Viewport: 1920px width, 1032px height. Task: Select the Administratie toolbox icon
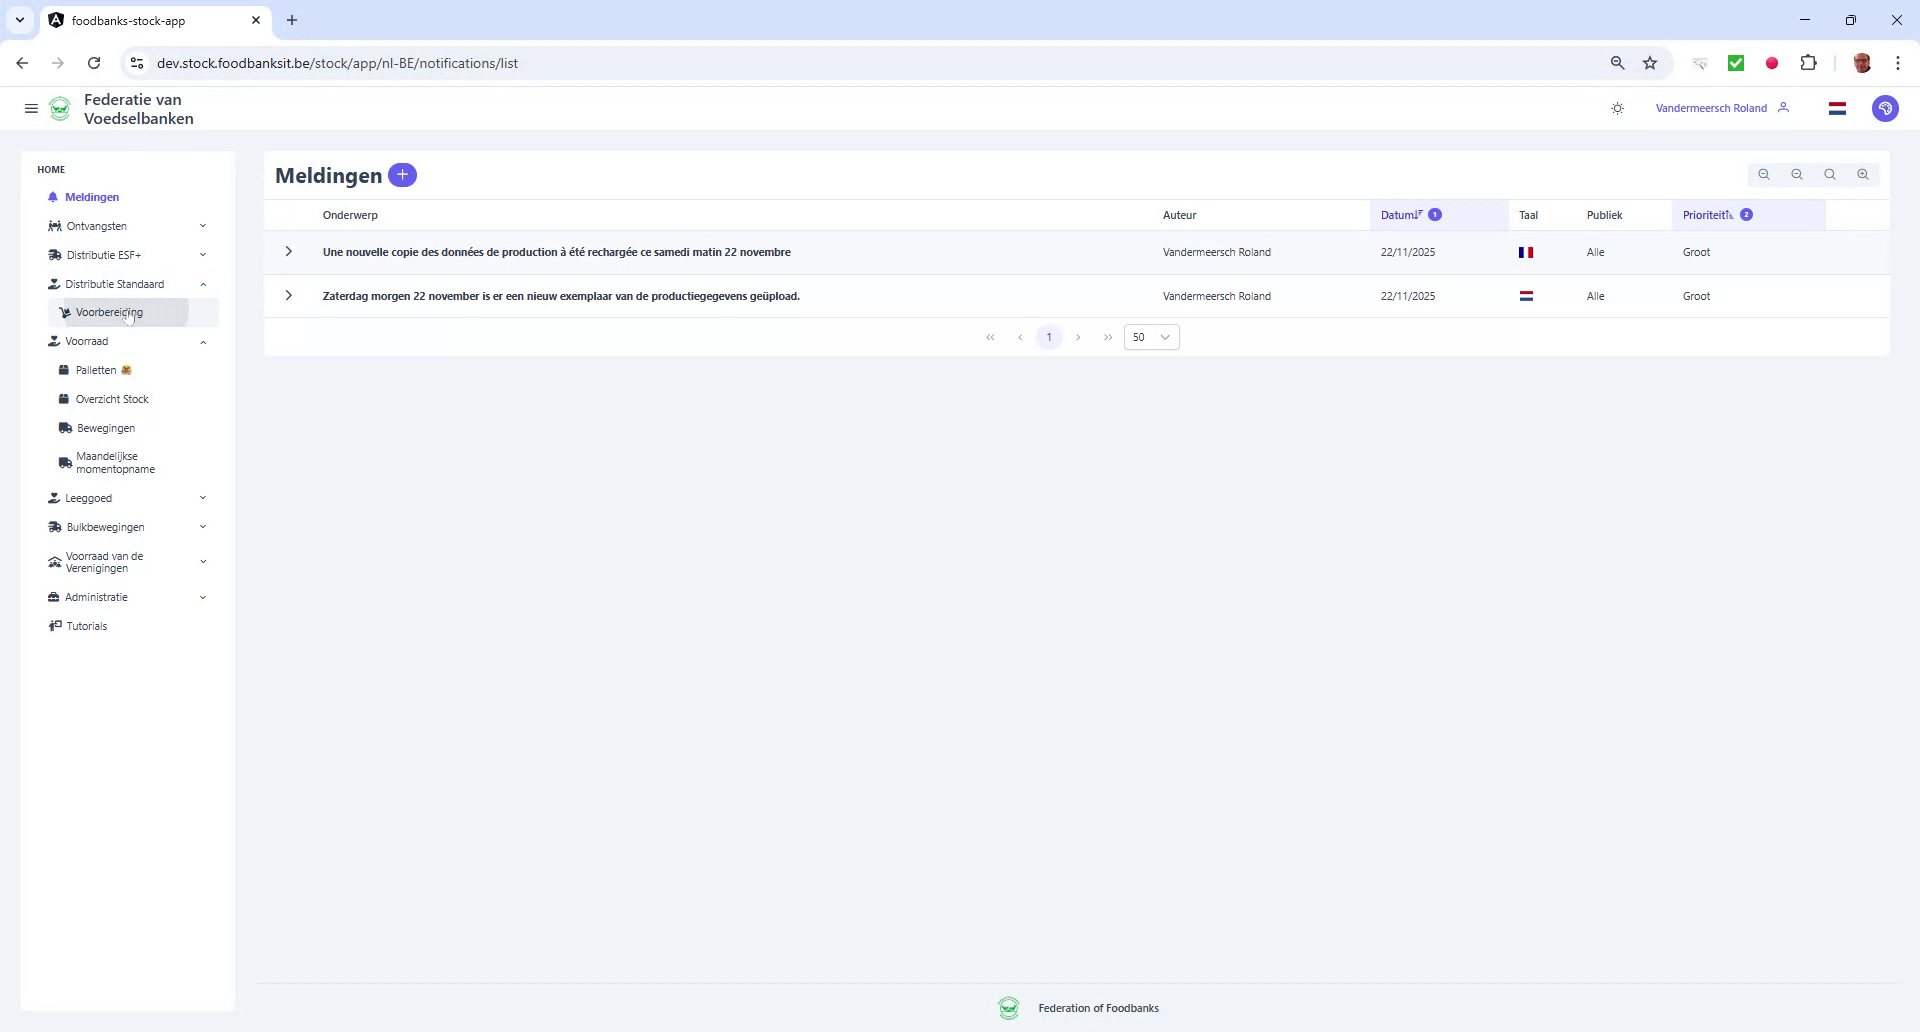pos(53,596)
